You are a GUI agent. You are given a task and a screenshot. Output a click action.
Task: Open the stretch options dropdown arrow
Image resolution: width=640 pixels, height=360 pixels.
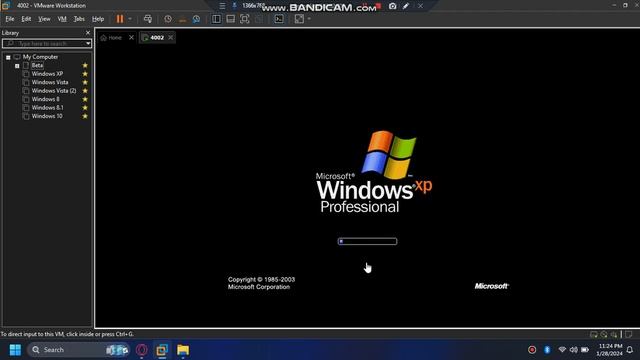[309, 19]
